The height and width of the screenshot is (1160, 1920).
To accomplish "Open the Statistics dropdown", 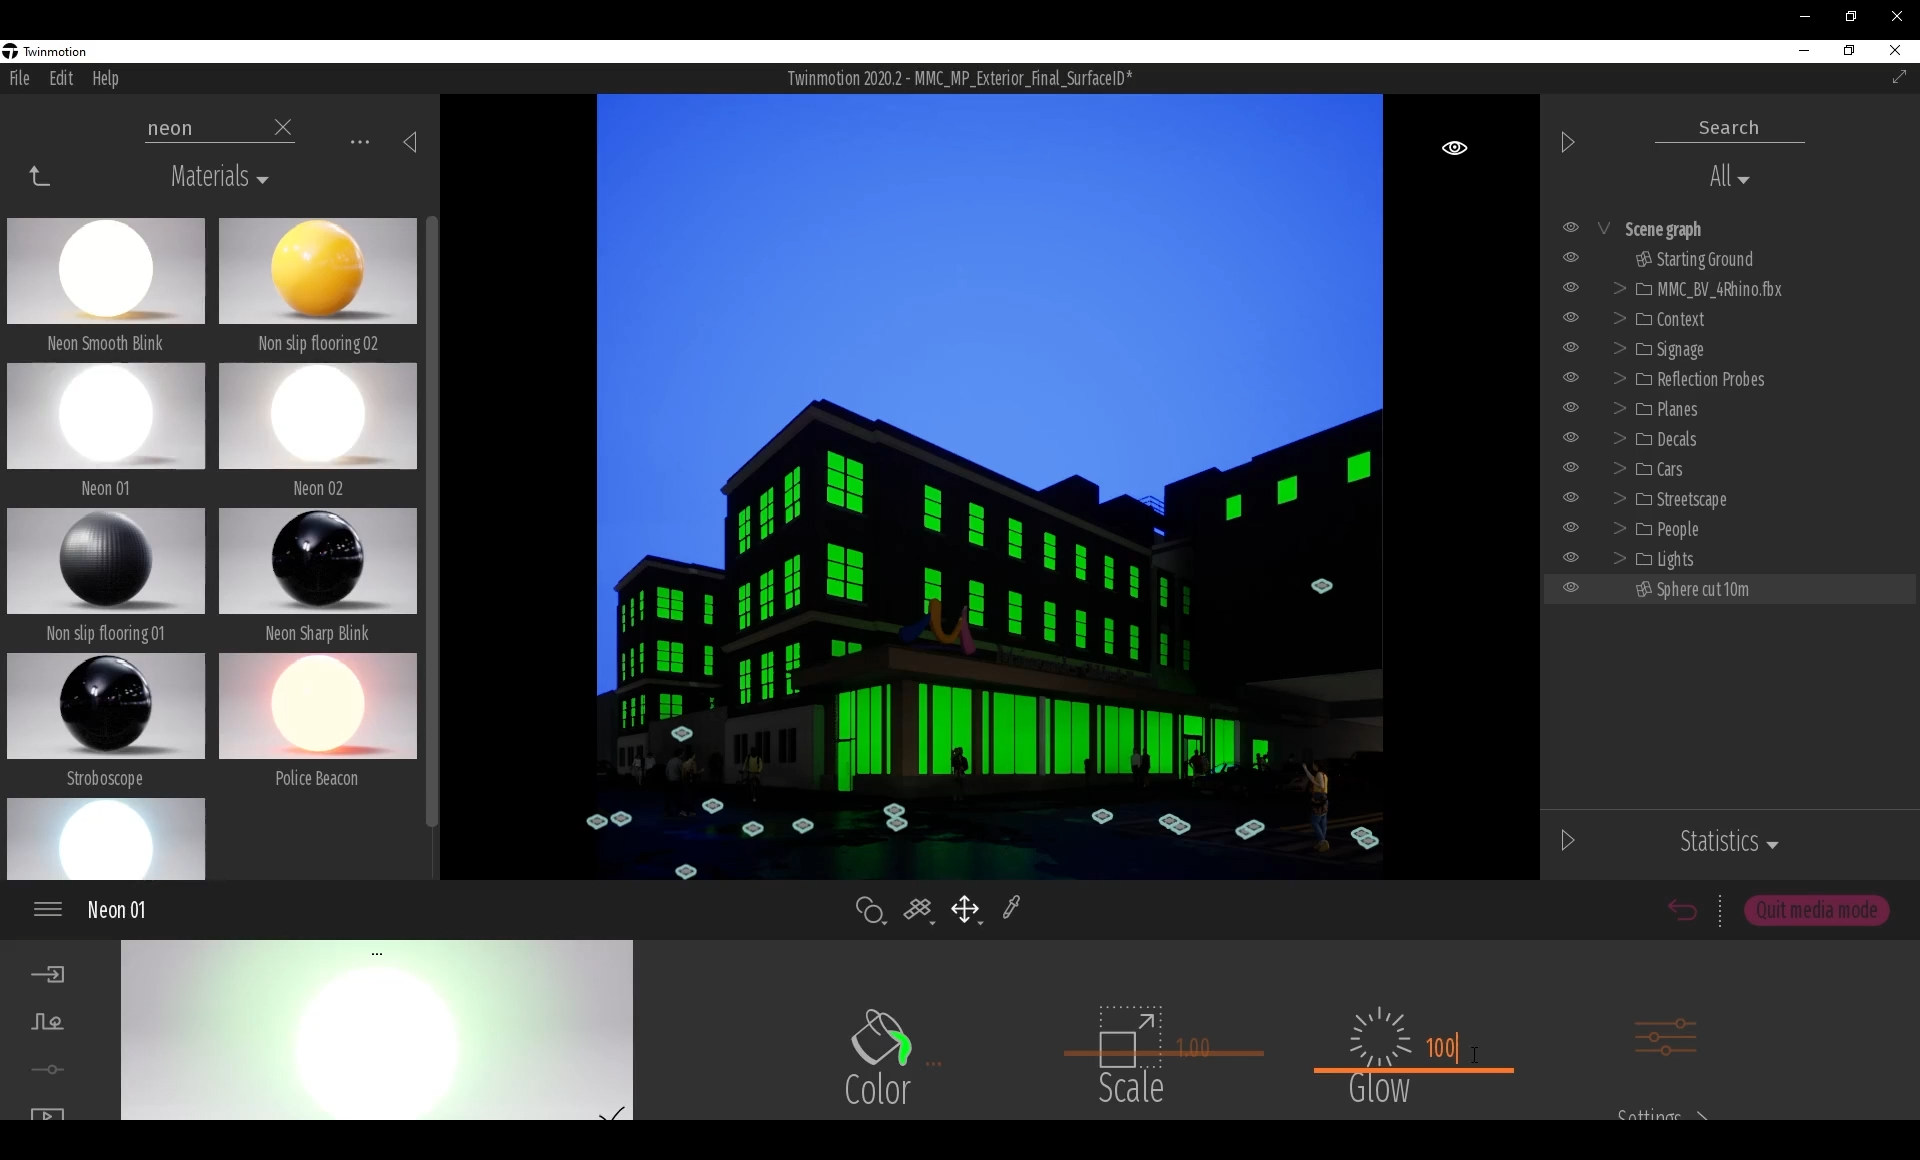I will (x=1728, y=842).
